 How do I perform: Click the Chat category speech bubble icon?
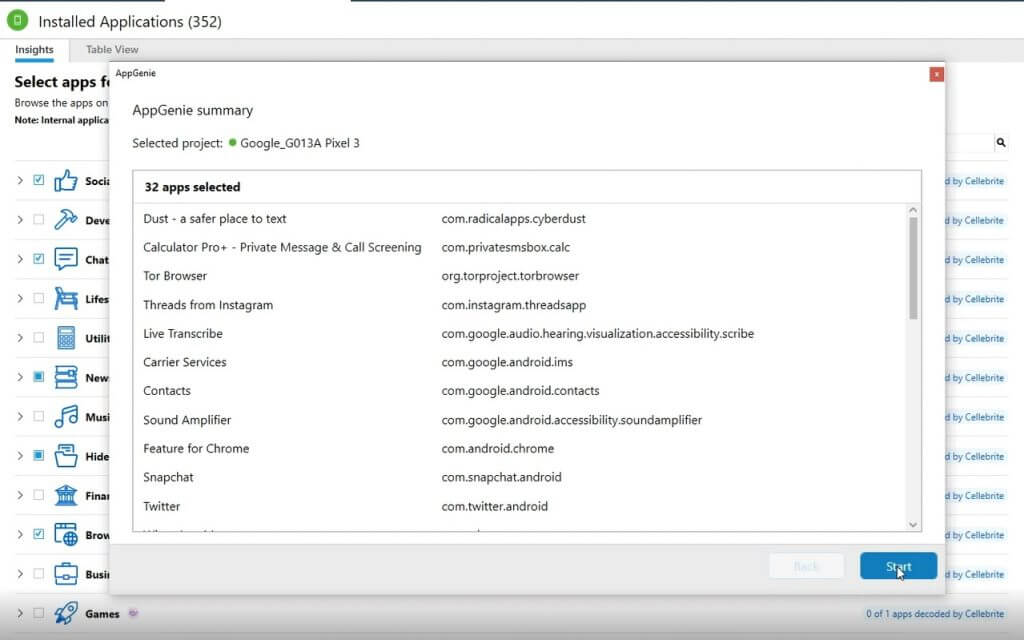click(65, 259)
